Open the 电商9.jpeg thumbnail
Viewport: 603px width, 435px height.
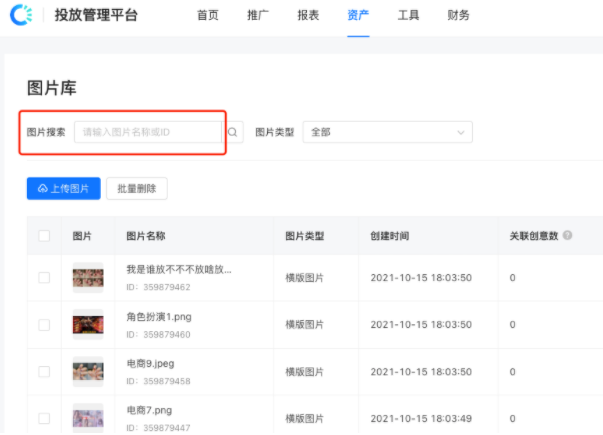click(88, 372)
